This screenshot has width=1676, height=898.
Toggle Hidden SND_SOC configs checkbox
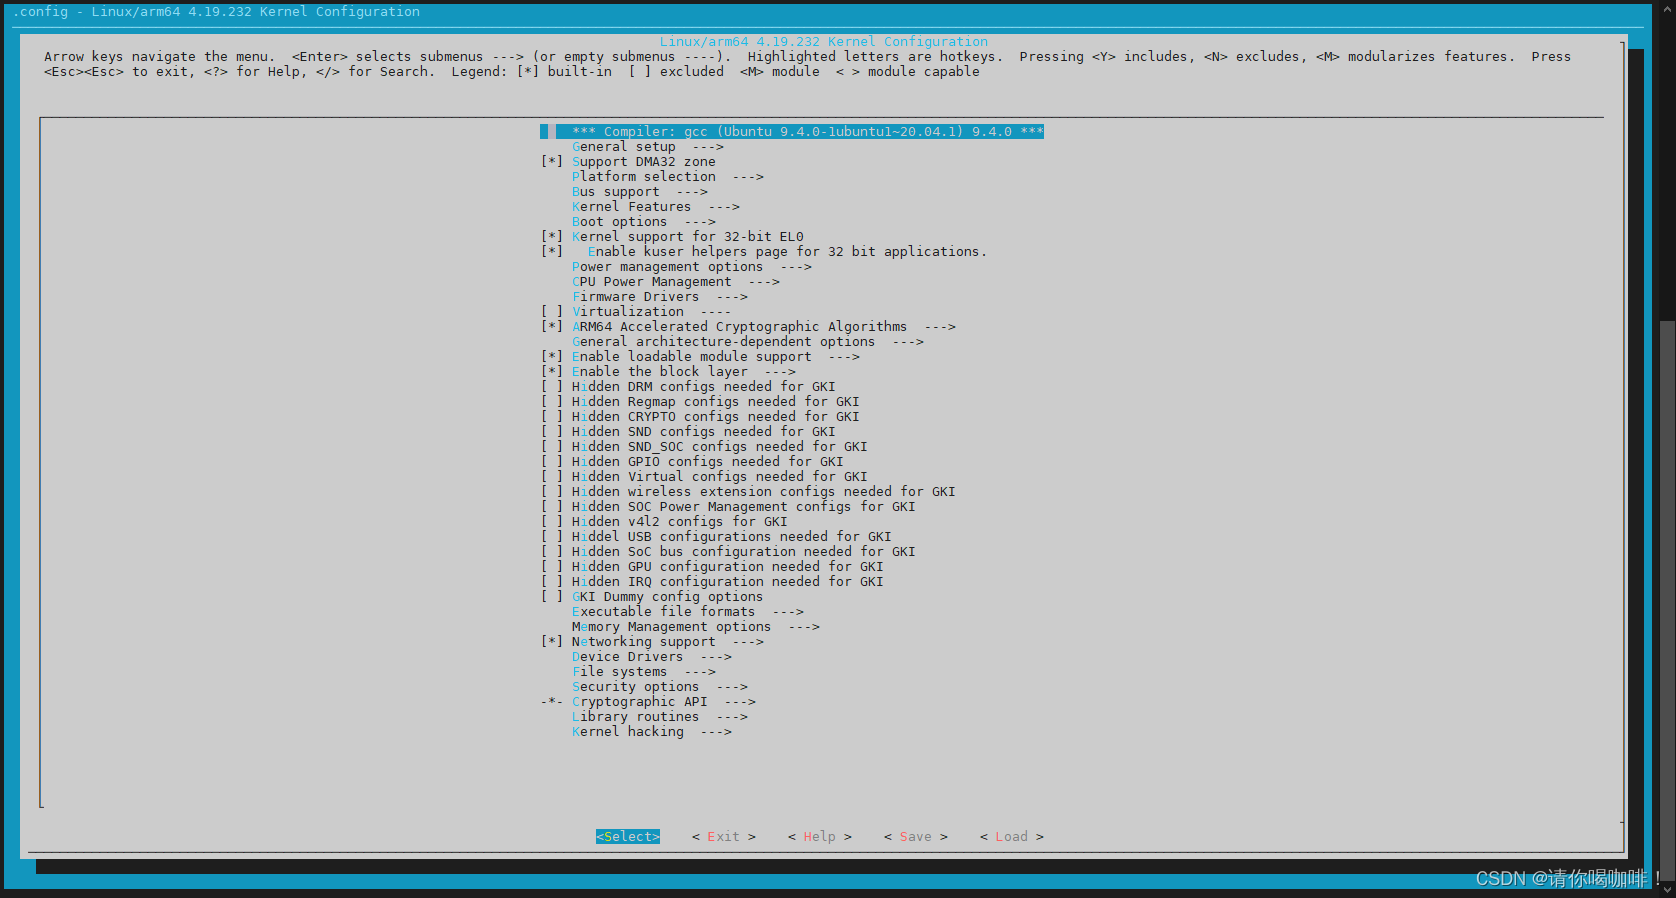click(x=552, y=447)
